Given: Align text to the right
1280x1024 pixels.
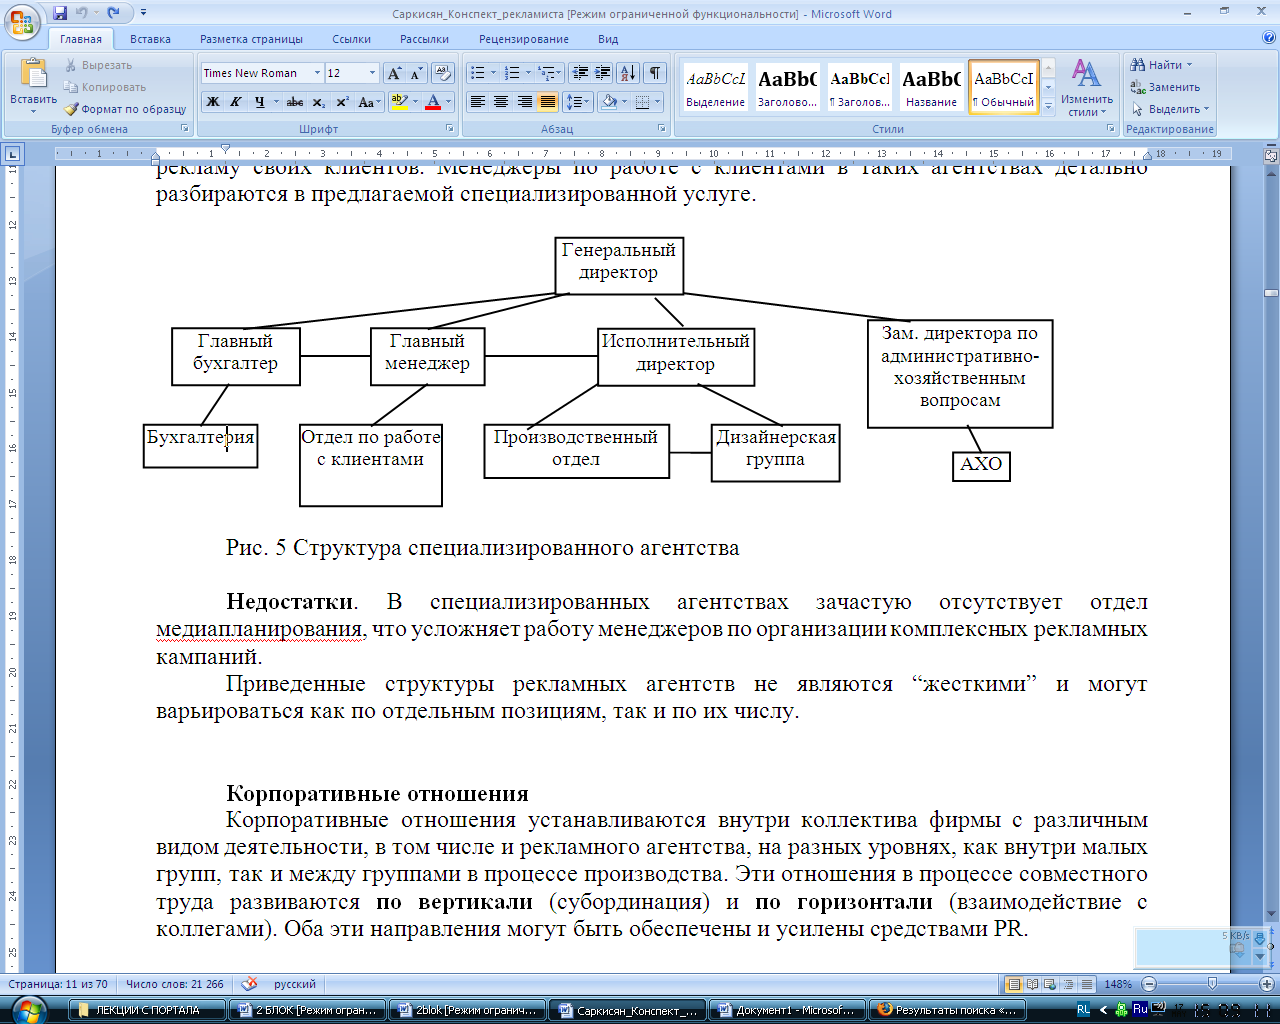Looking at the screenshot, I should tap(524, 102).
